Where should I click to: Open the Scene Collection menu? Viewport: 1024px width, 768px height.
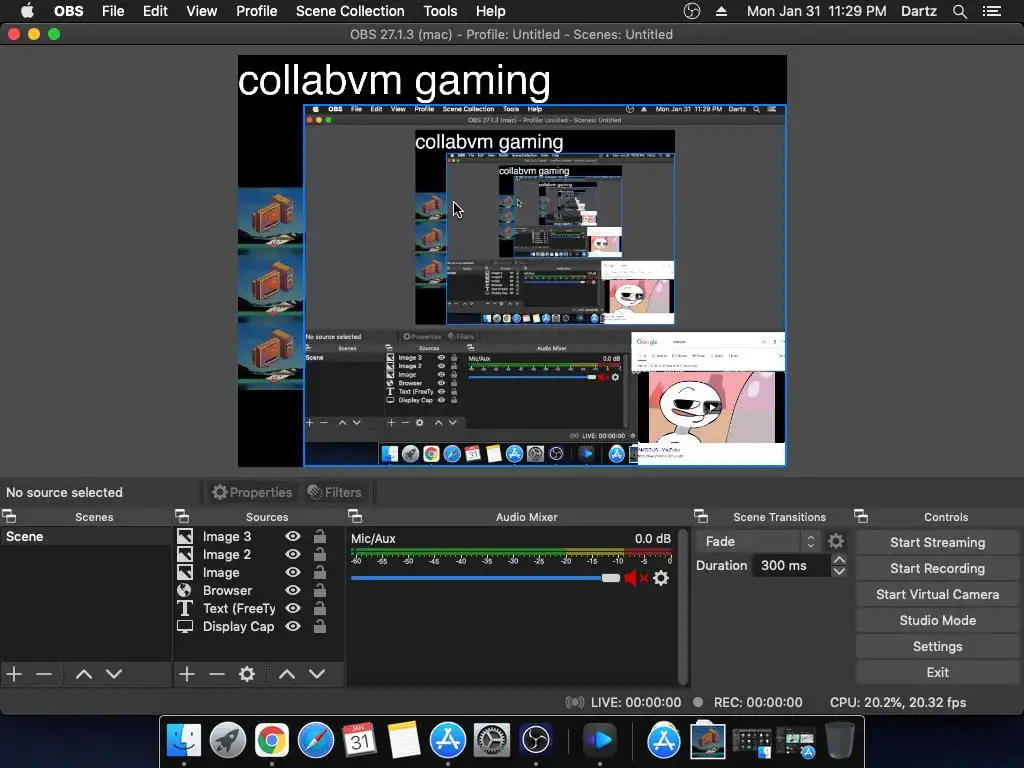coord(350,11)
